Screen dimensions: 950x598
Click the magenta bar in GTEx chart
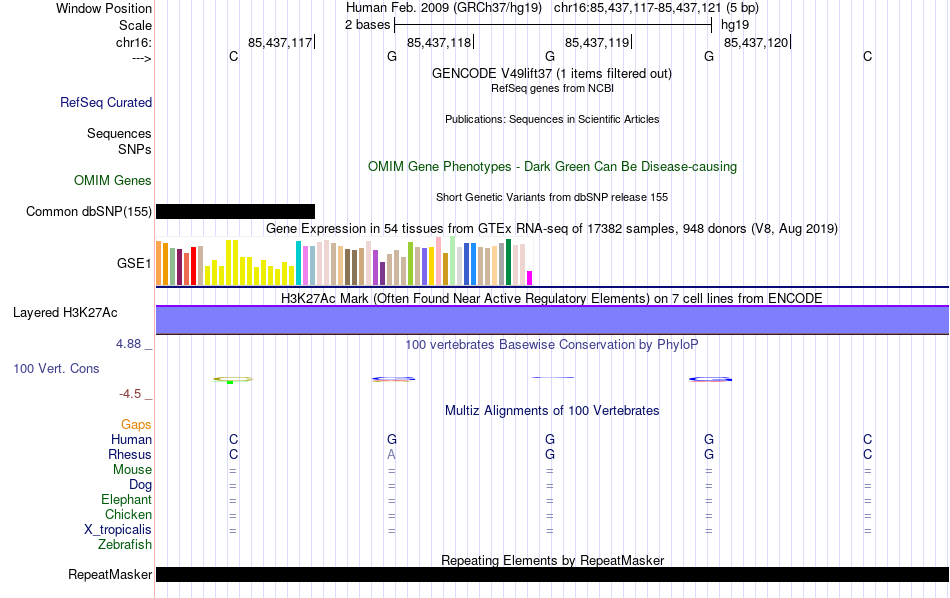coord(529,278)
